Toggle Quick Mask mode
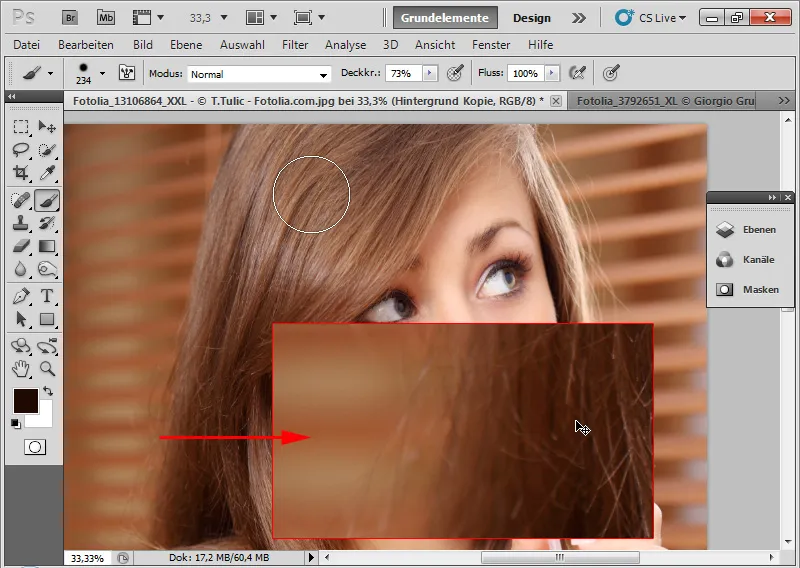 pyautogui.click(x=35, y=448)
